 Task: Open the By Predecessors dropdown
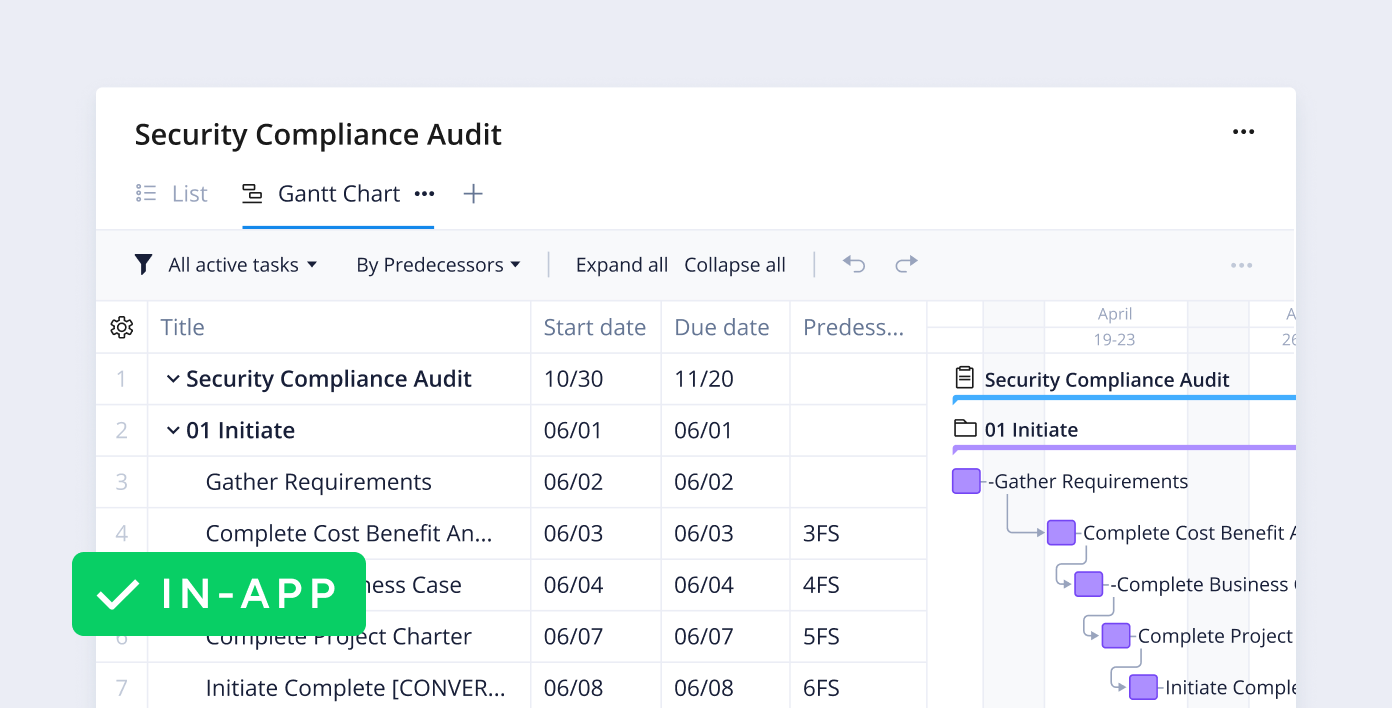pyautogui.click(x=438, y=265)
